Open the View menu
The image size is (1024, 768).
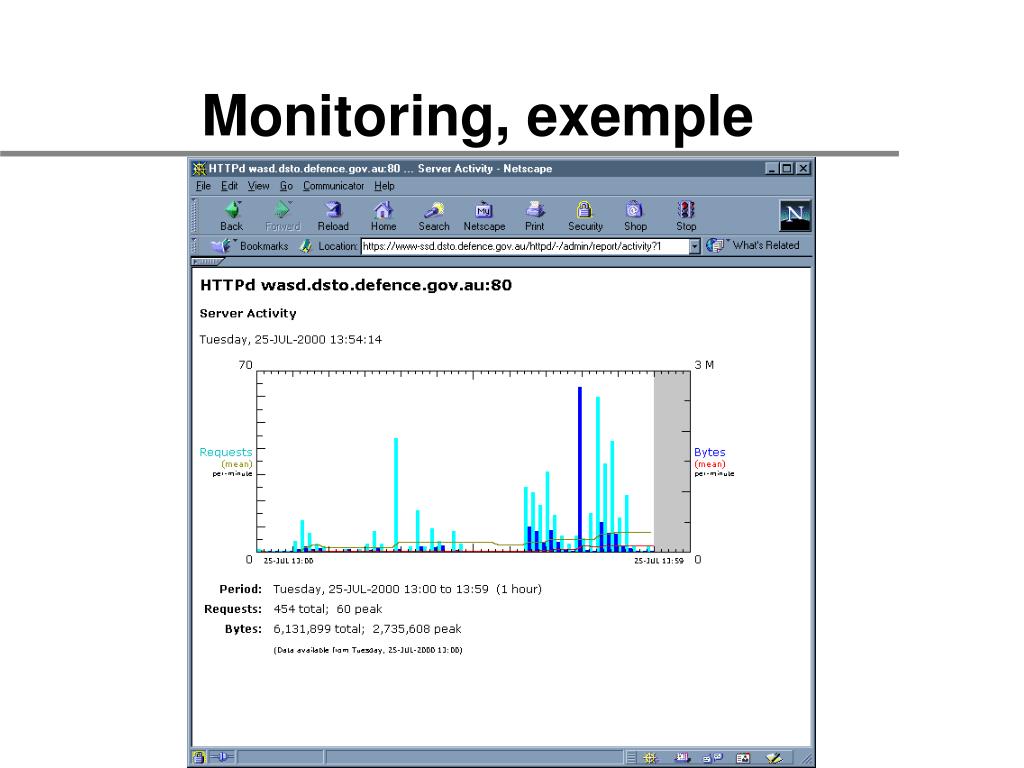coord(259,186)
